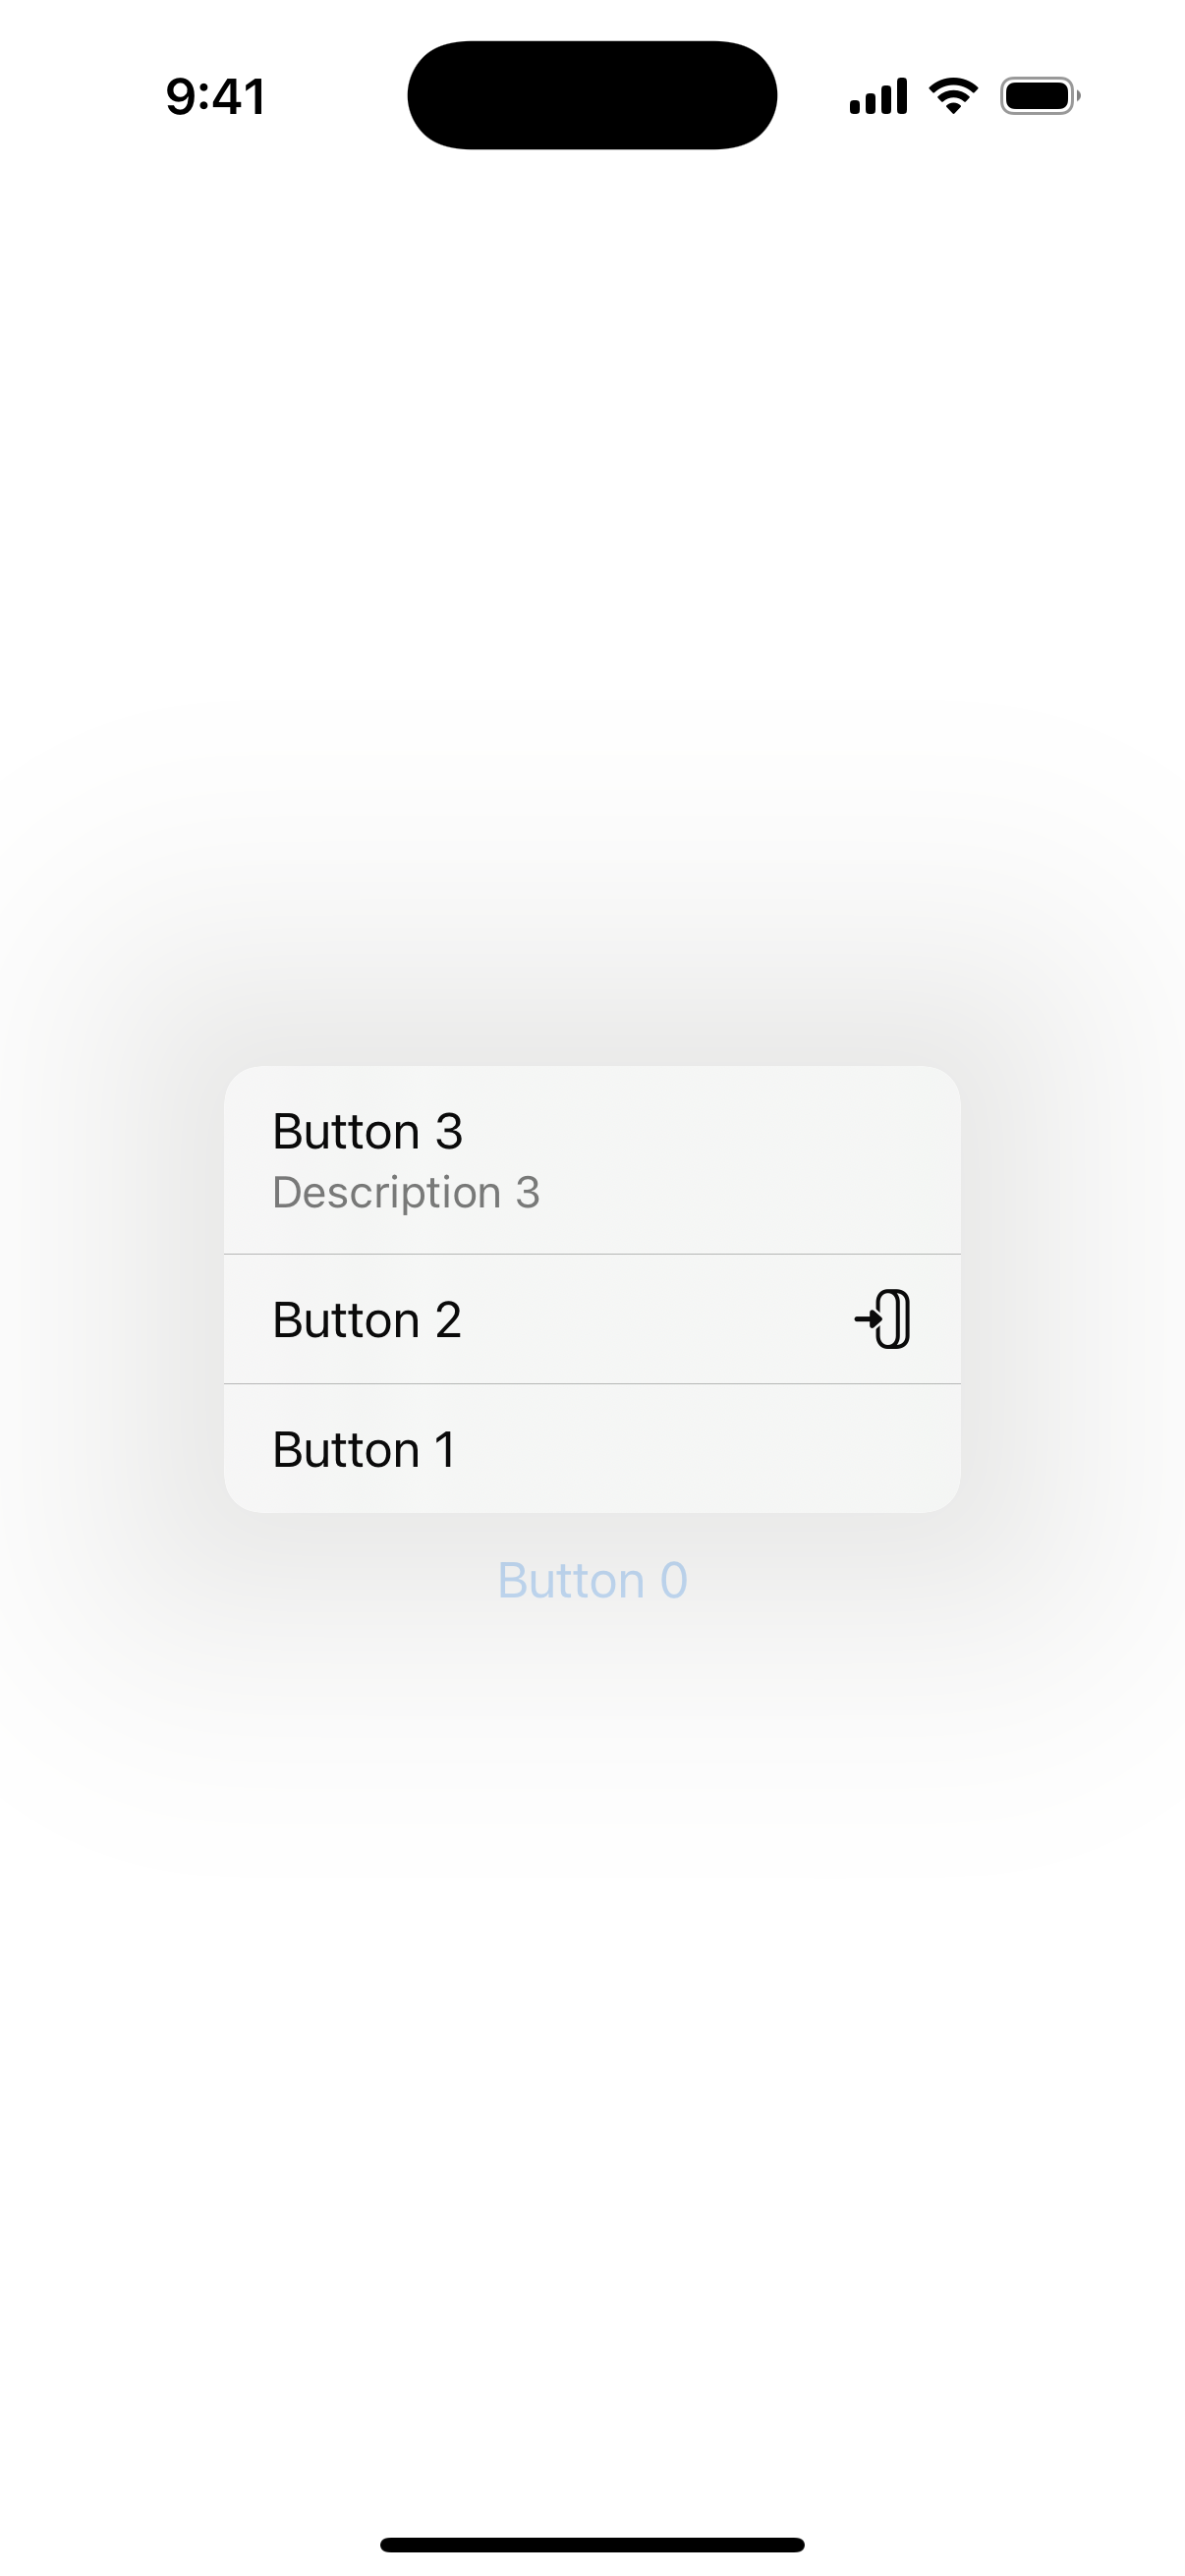Viewport: 1185px width, 2576px height.
Task: Pick Button 1 in the menu
Action: coord(592,1449)
